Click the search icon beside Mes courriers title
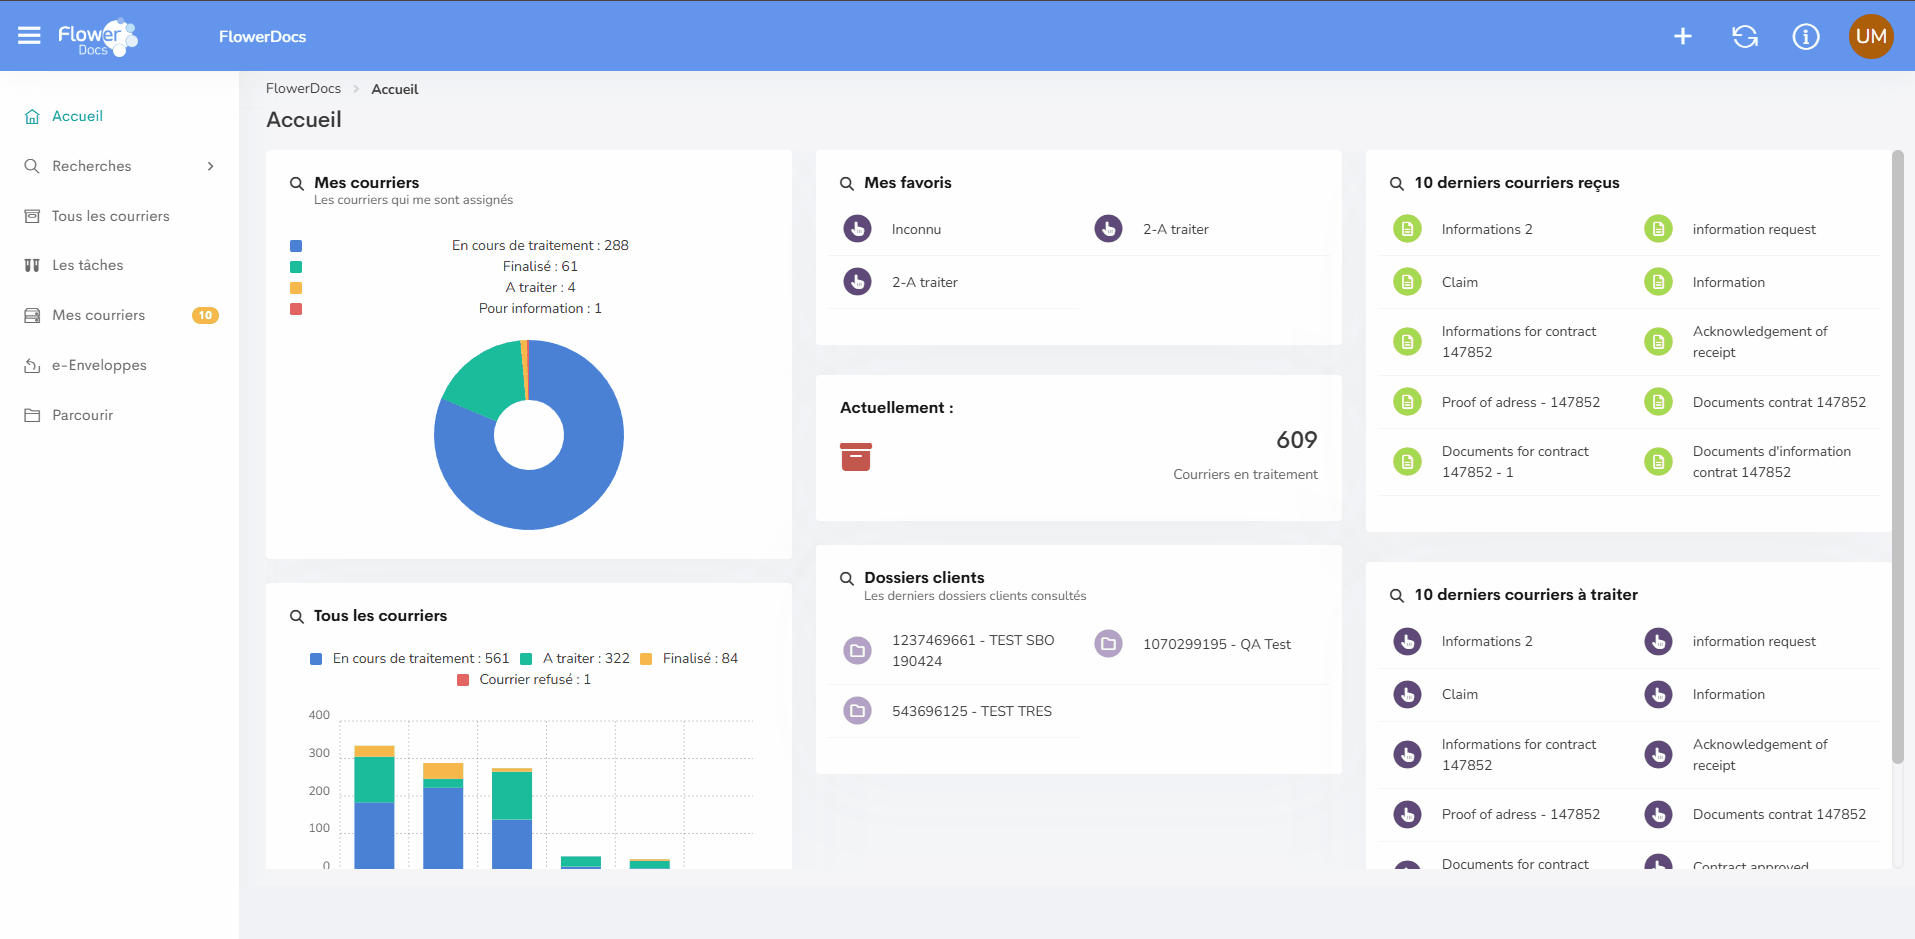 point(297,184)
